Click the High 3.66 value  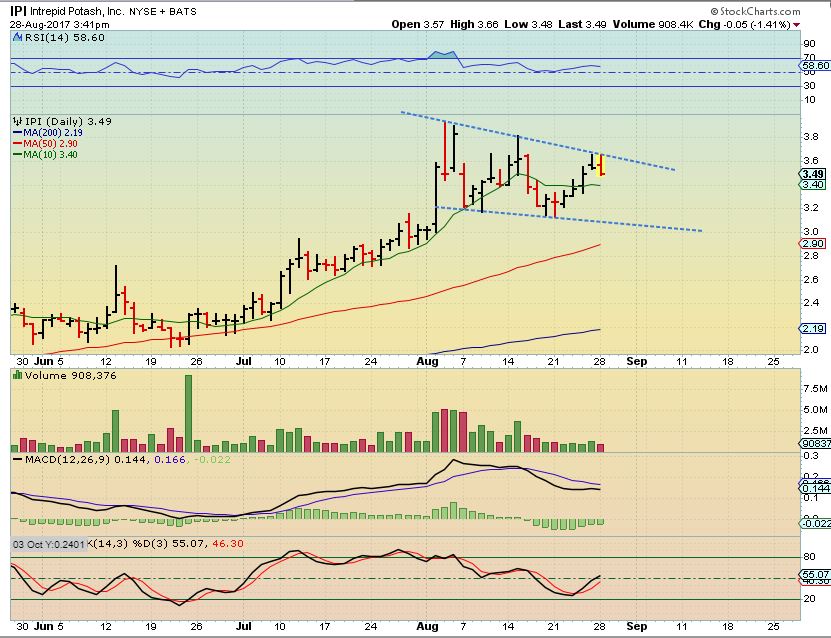(474, 24)
